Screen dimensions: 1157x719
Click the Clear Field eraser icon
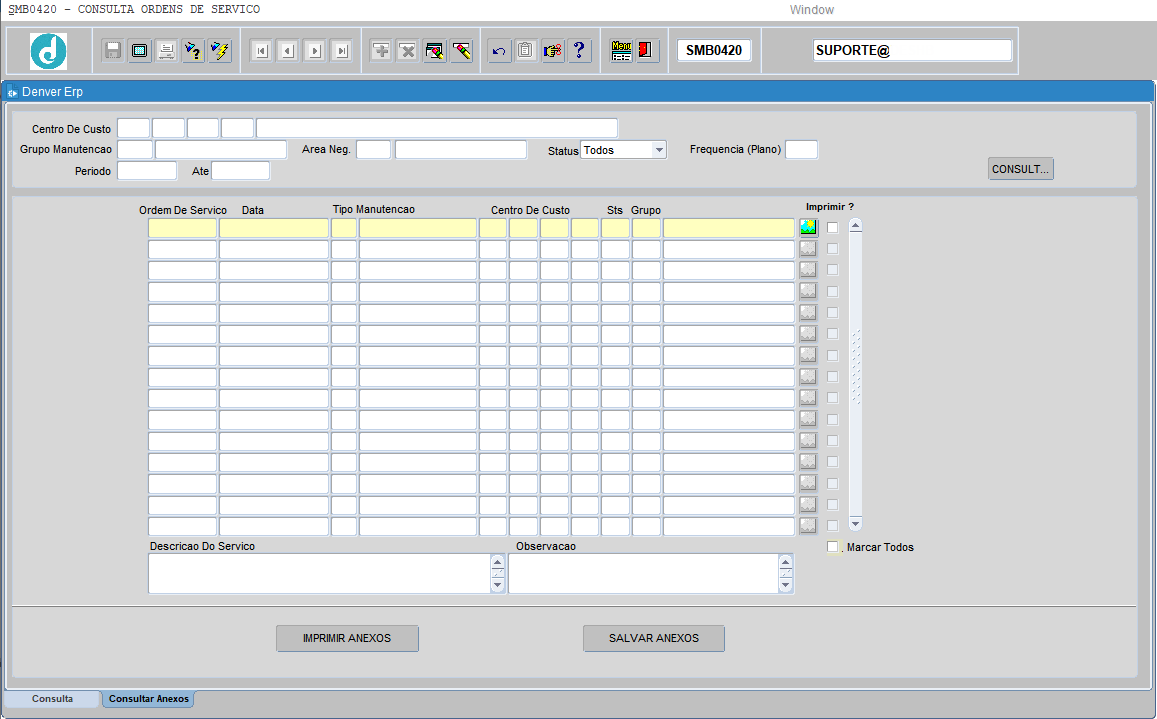pos(461,51)
